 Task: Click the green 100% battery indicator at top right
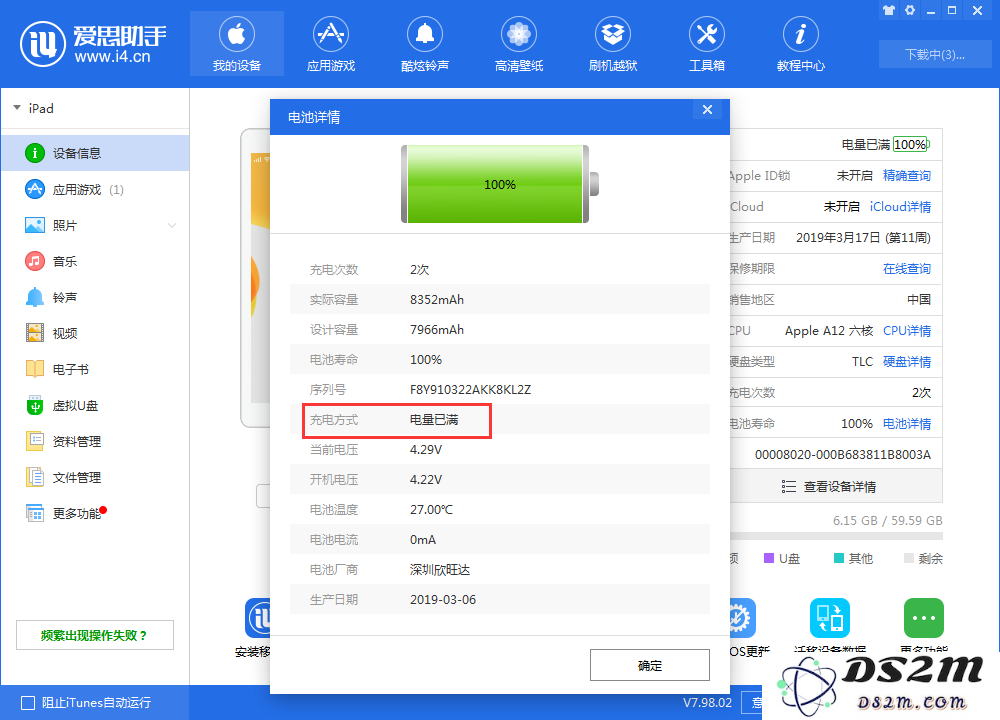911,144
